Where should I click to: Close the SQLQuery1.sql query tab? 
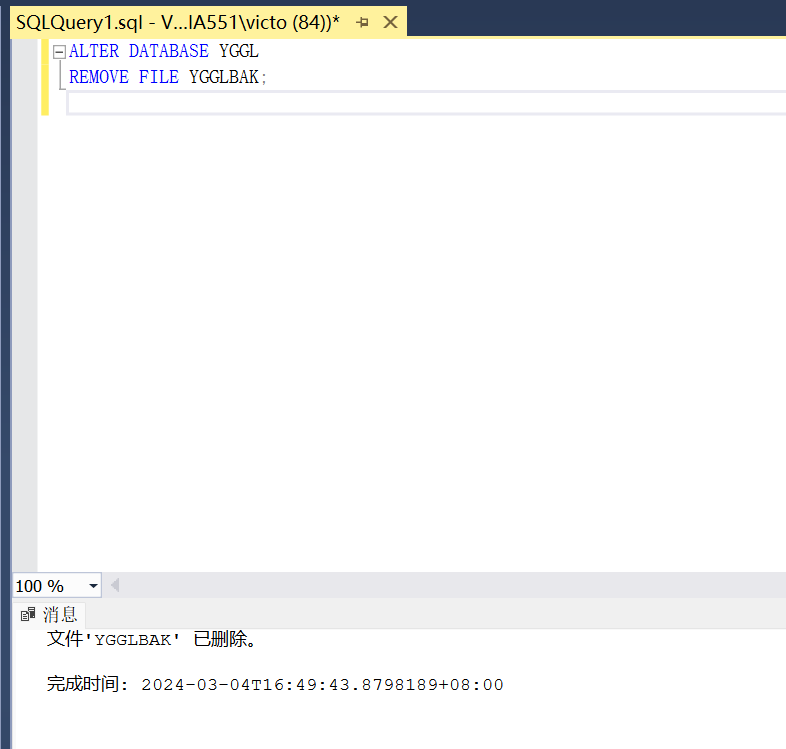390,22
